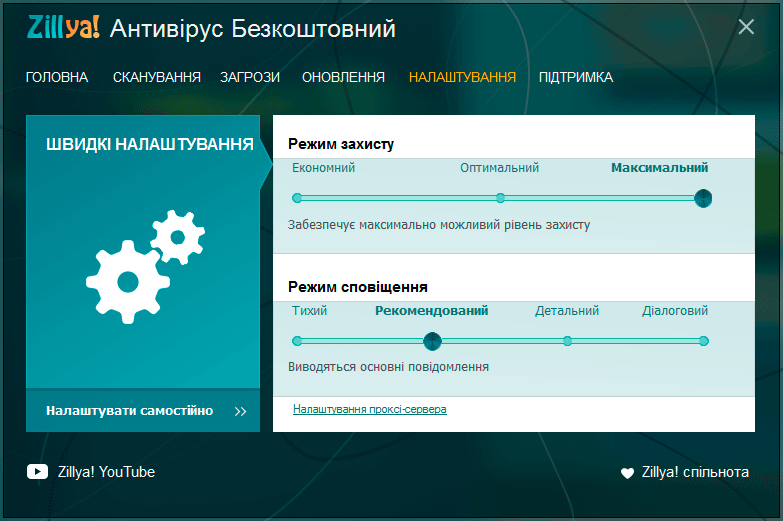783x521 pixels.
Task: Set protection mode to Економний
Action: (x=297, y=198)
